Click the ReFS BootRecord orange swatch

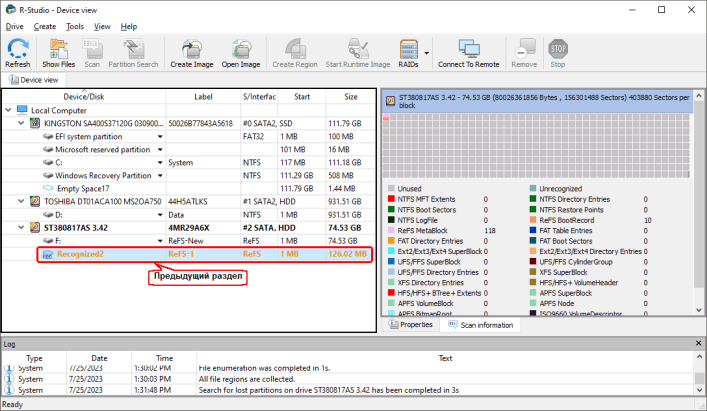[x=533, y=220]
